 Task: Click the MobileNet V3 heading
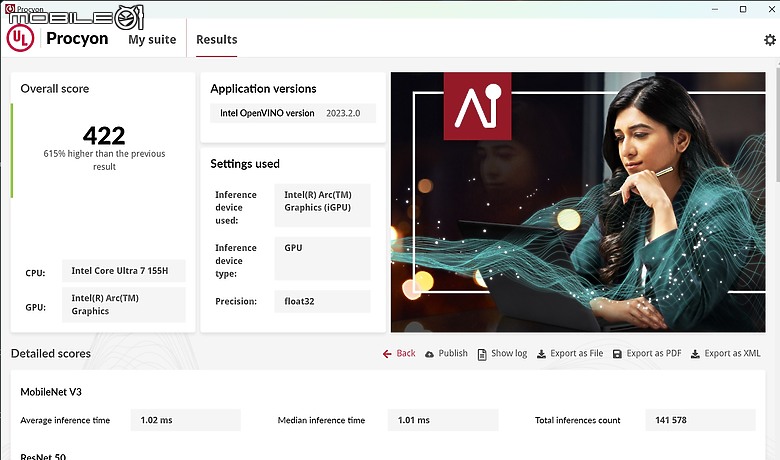(51, 392)
